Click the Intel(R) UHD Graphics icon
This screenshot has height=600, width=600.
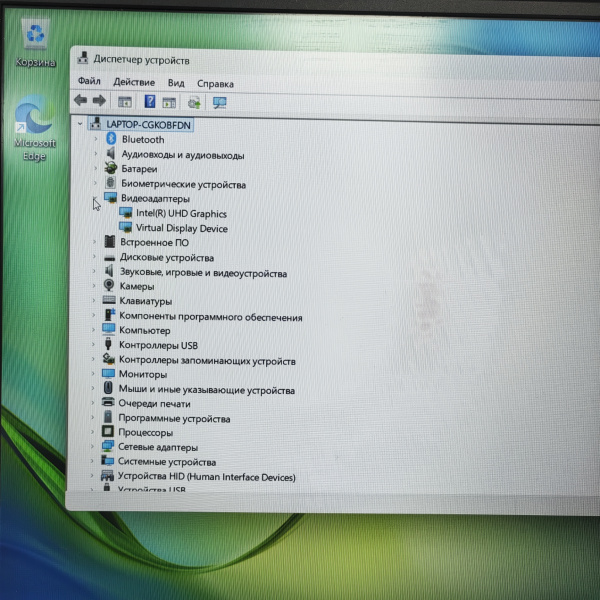click(126, 212)
